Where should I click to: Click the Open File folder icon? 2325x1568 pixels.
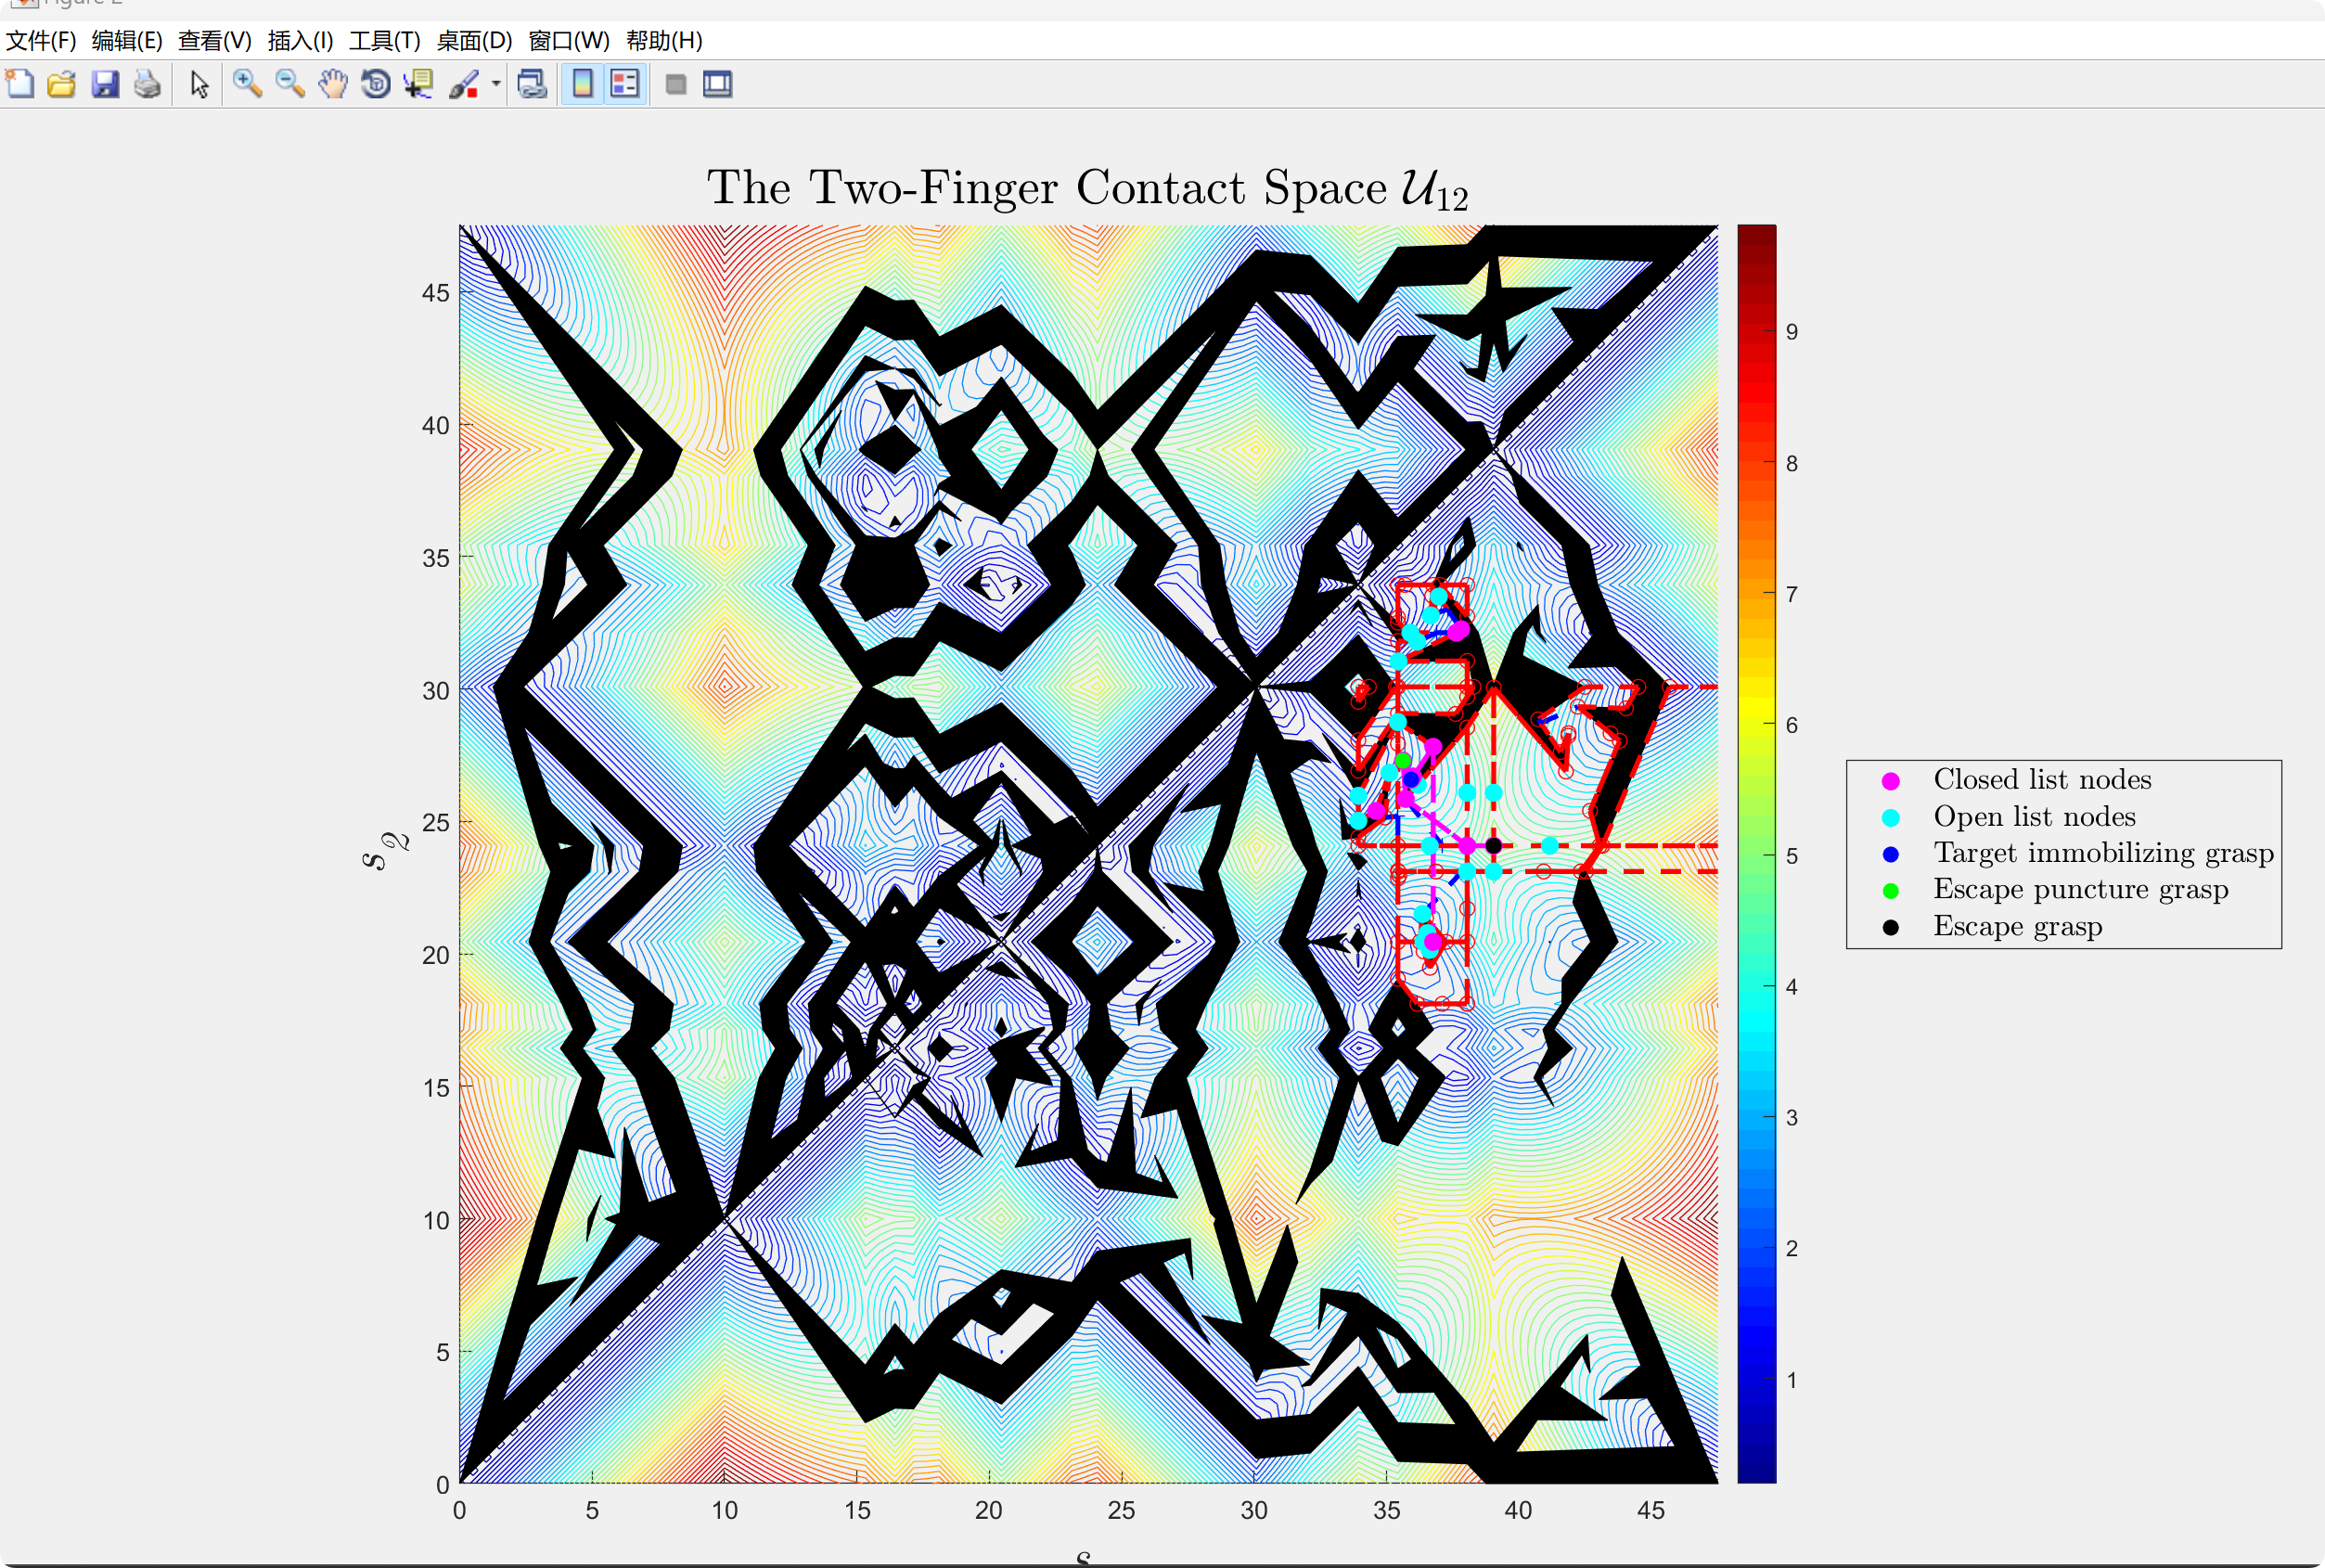[62, 84]
